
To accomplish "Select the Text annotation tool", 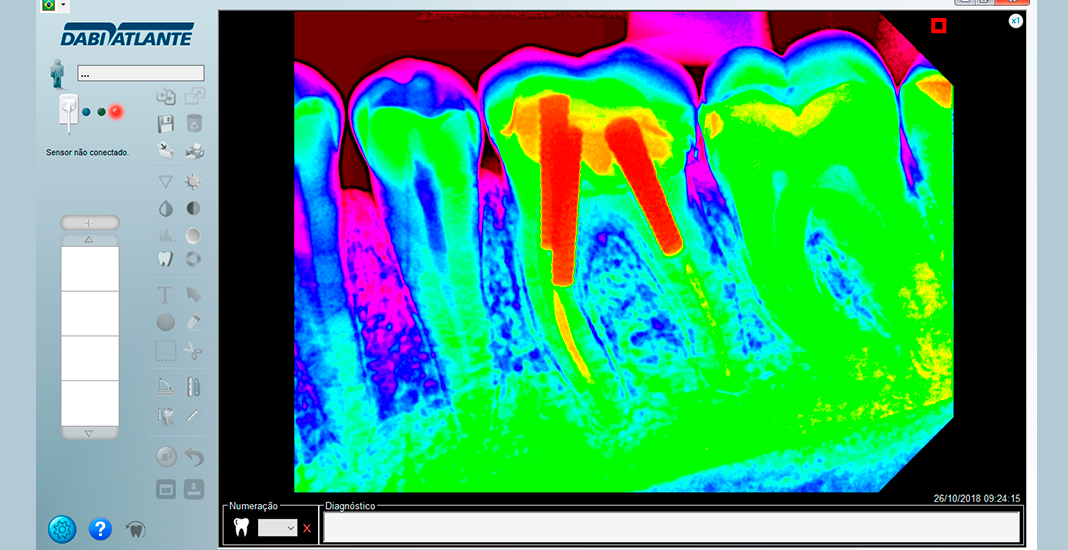I will click(x=166, y=295).
